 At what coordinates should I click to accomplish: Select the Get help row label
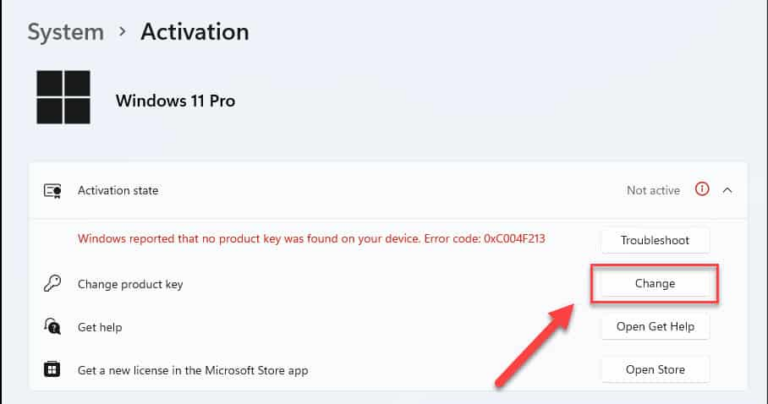100,327
